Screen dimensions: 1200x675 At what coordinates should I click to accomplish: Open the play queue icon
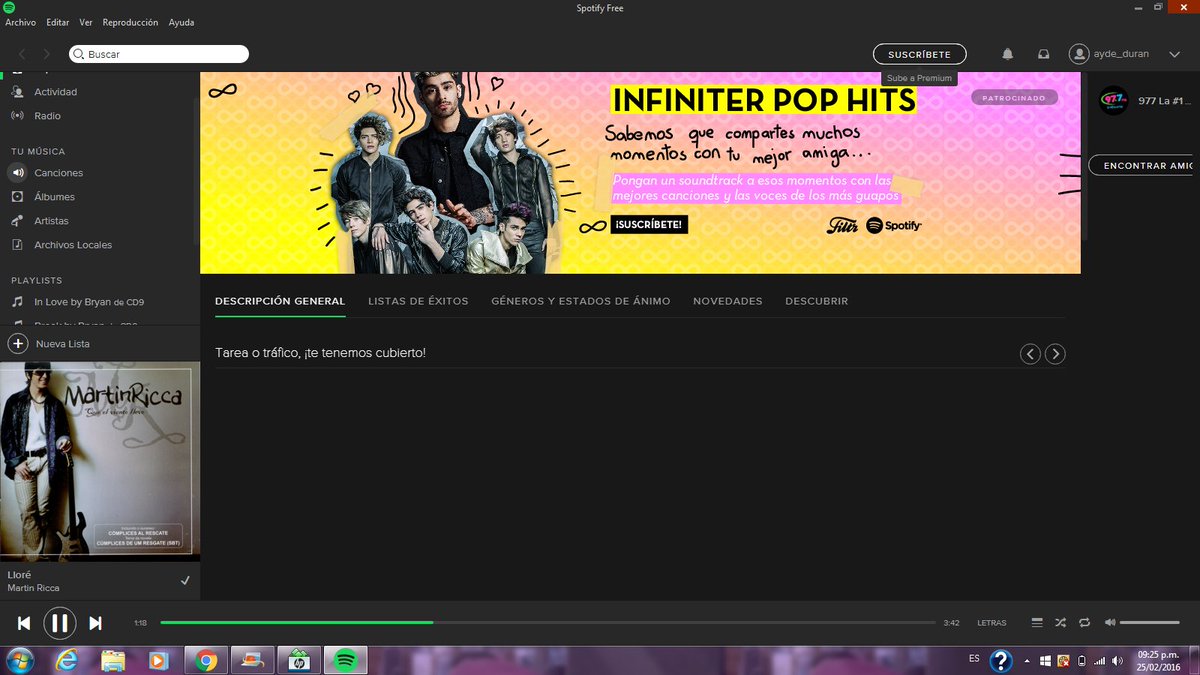[1037, 622]
